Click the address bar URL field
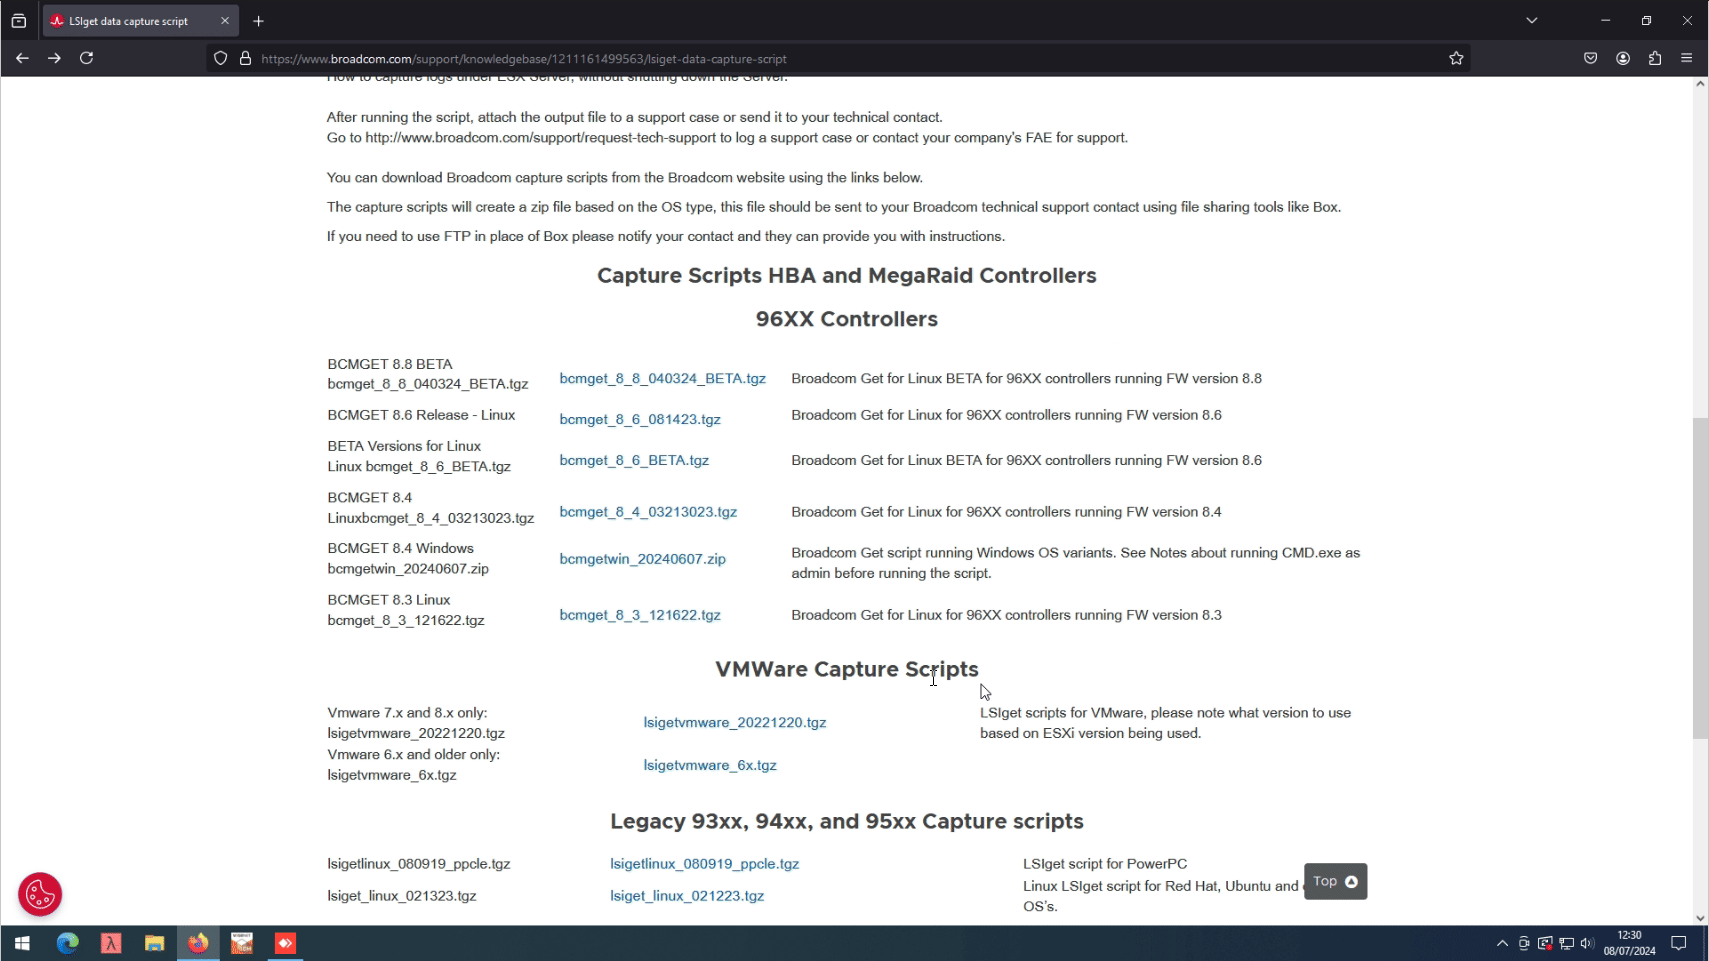Image resolution: width=1709 pixels, height=961 pixels. pos(840,59)
